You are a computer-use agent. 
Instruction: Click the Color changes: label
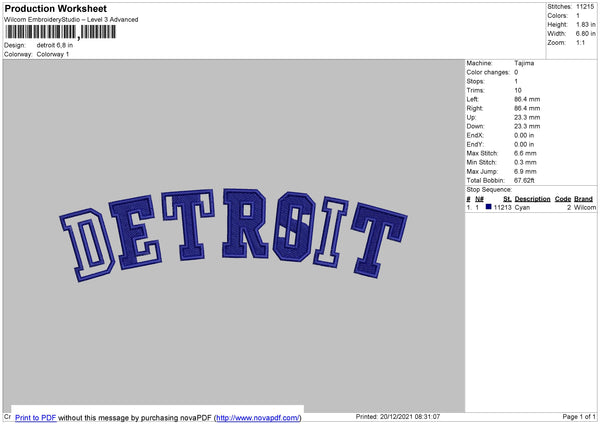coord(488,72)
